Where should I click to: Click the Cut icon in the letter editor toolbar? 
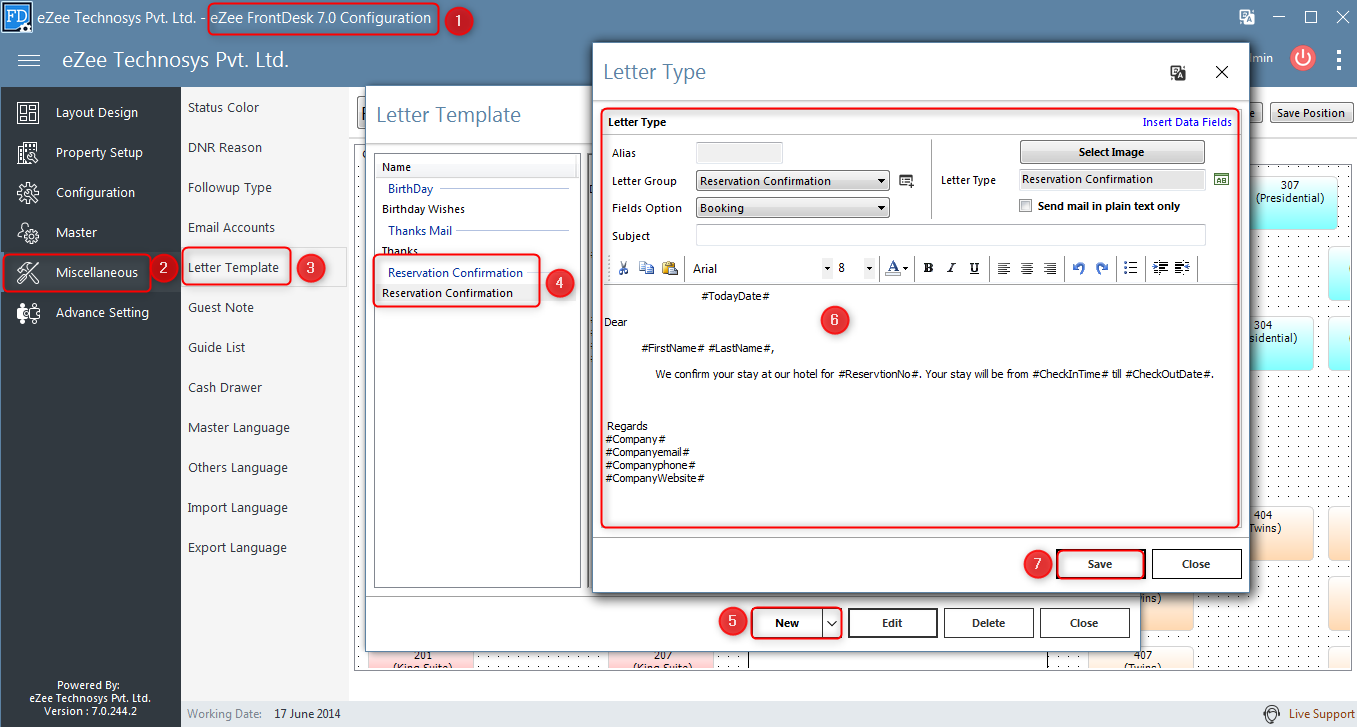[x=624, y=268]
